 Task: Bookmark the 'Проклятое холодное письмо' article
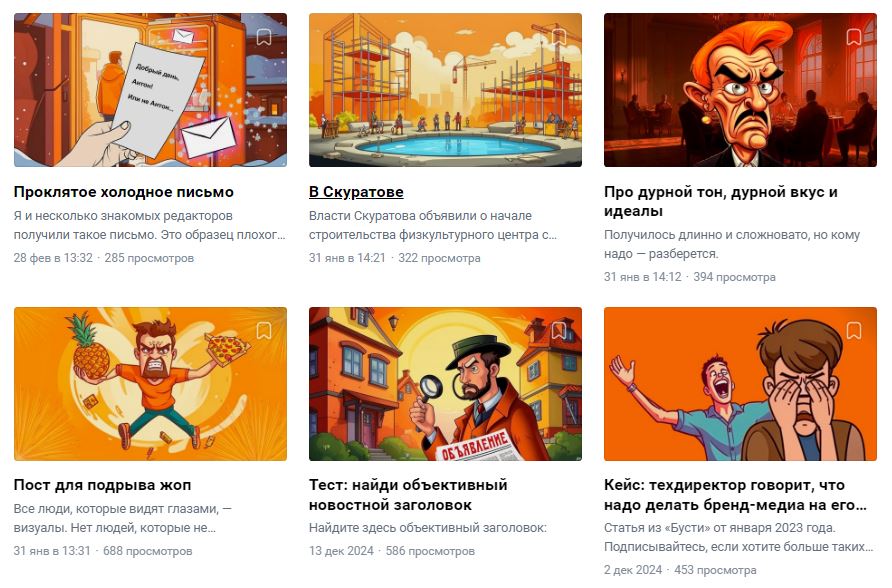263,38
